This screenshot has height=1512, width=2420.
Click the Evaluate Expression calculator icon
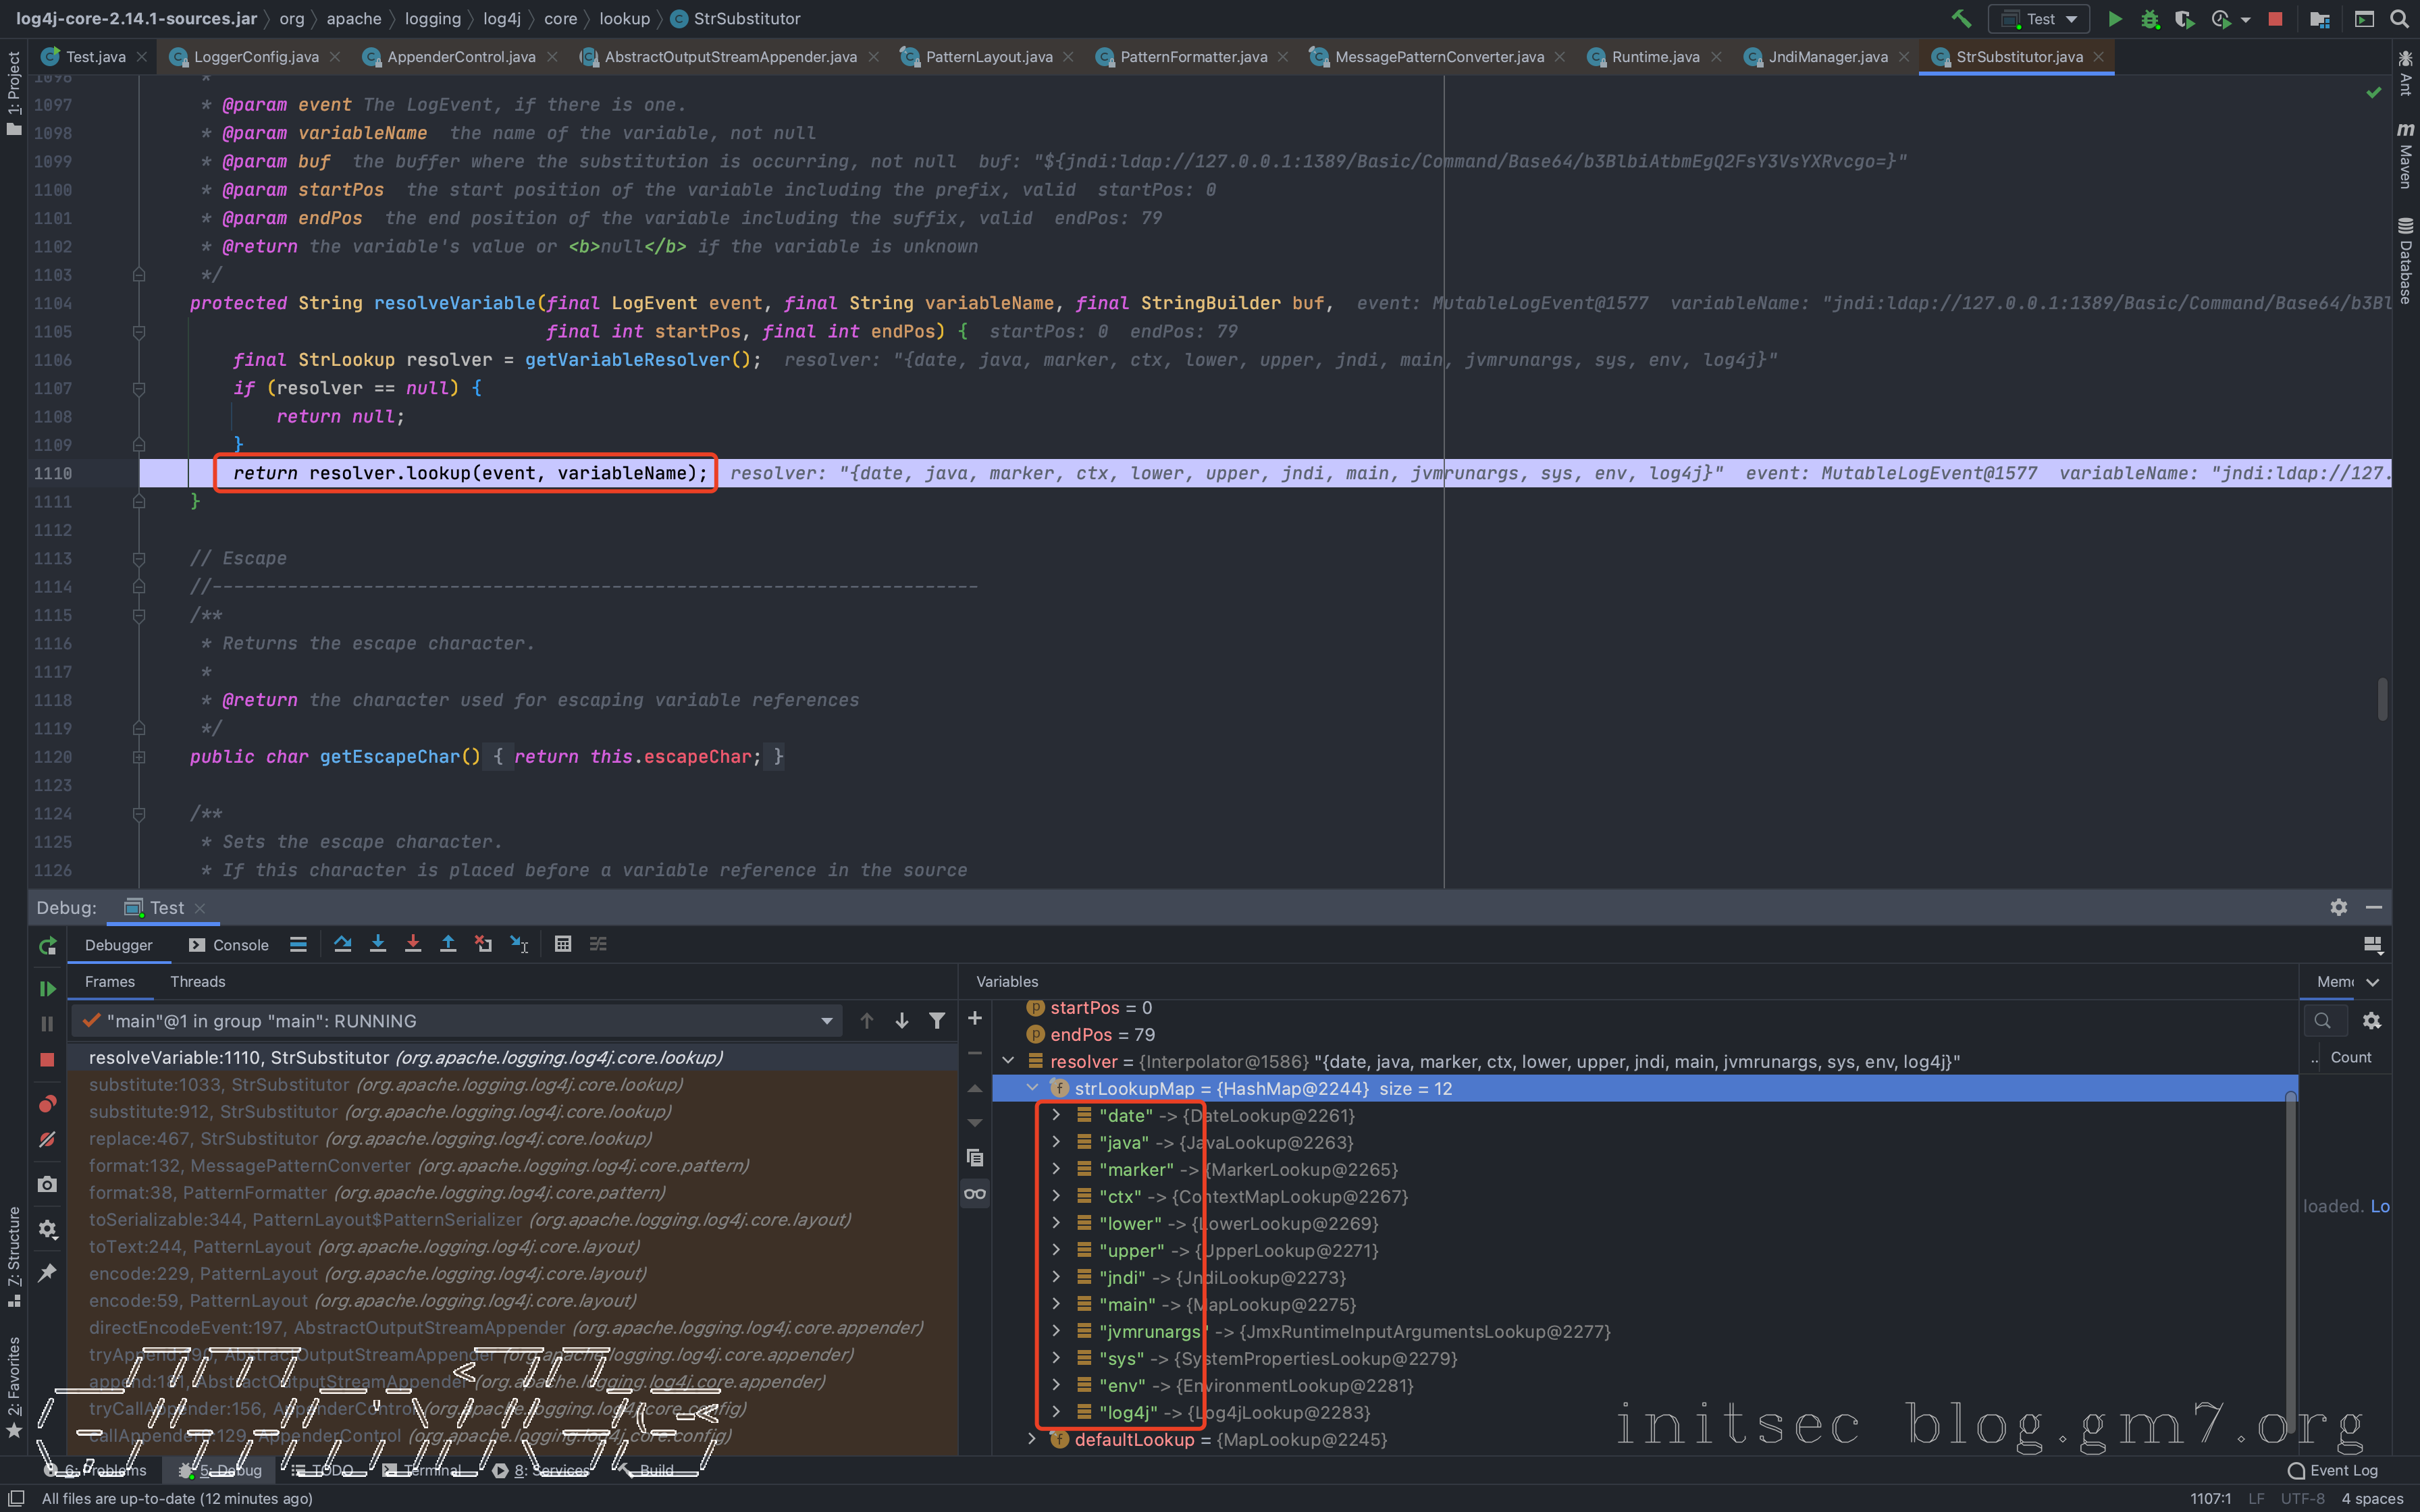[x=563, y=944]
